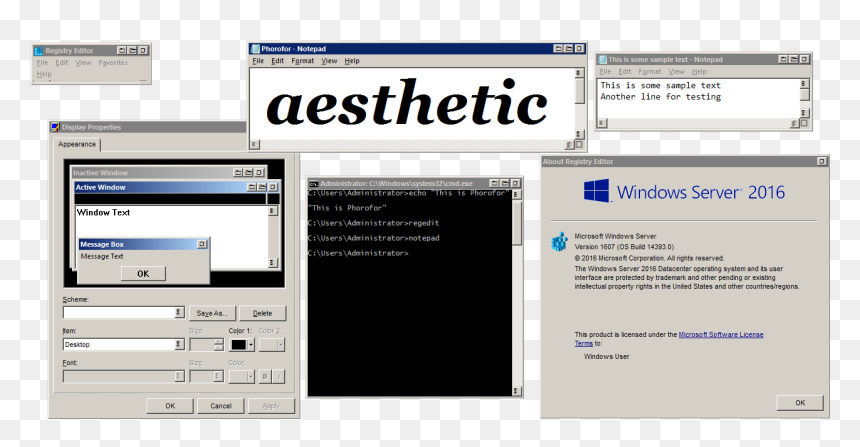This screenshot has width=860, height=447.
Task: Click OK in Display Properties
Action: coord(170,406)
